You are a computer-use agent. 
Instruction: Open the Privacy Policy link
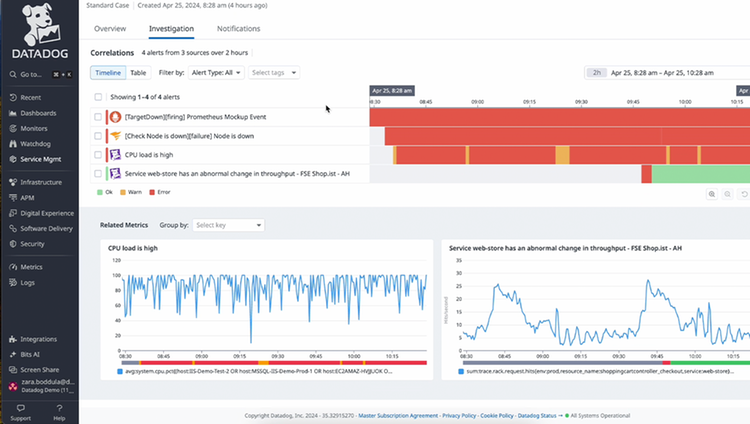pos(459,415)
